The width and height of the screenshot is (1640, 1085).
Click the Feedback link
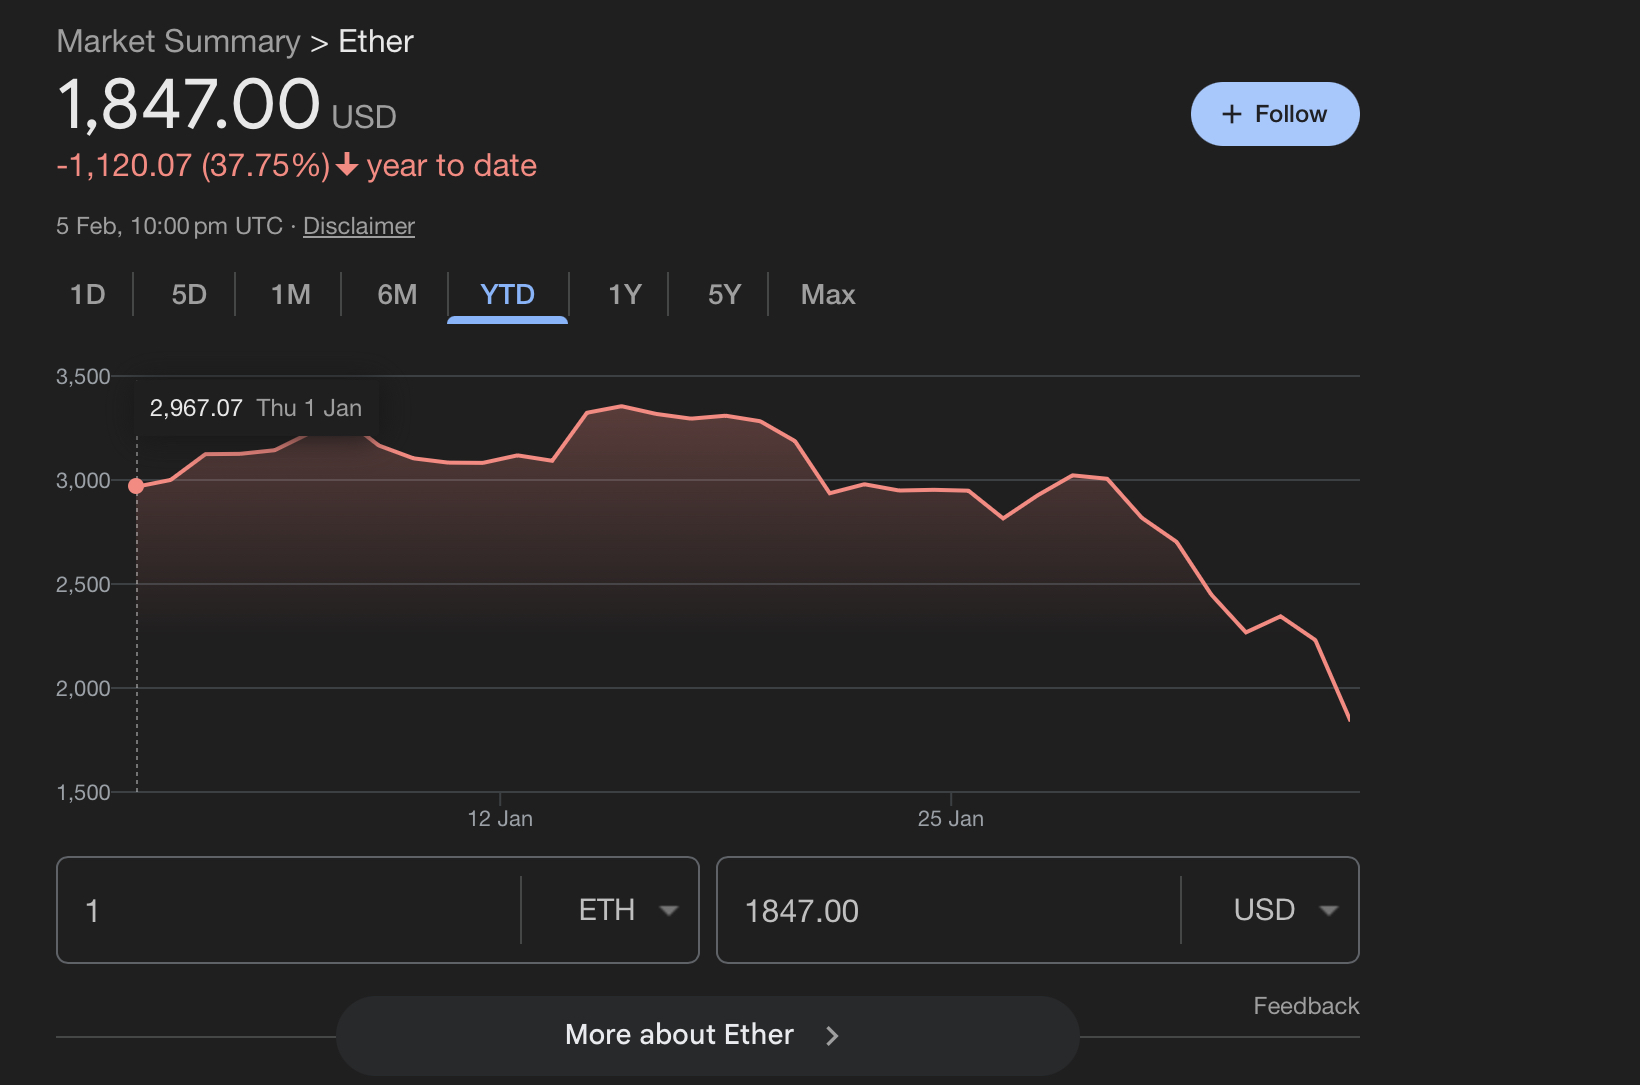pyautogui.click(x=1306, y=1006)
